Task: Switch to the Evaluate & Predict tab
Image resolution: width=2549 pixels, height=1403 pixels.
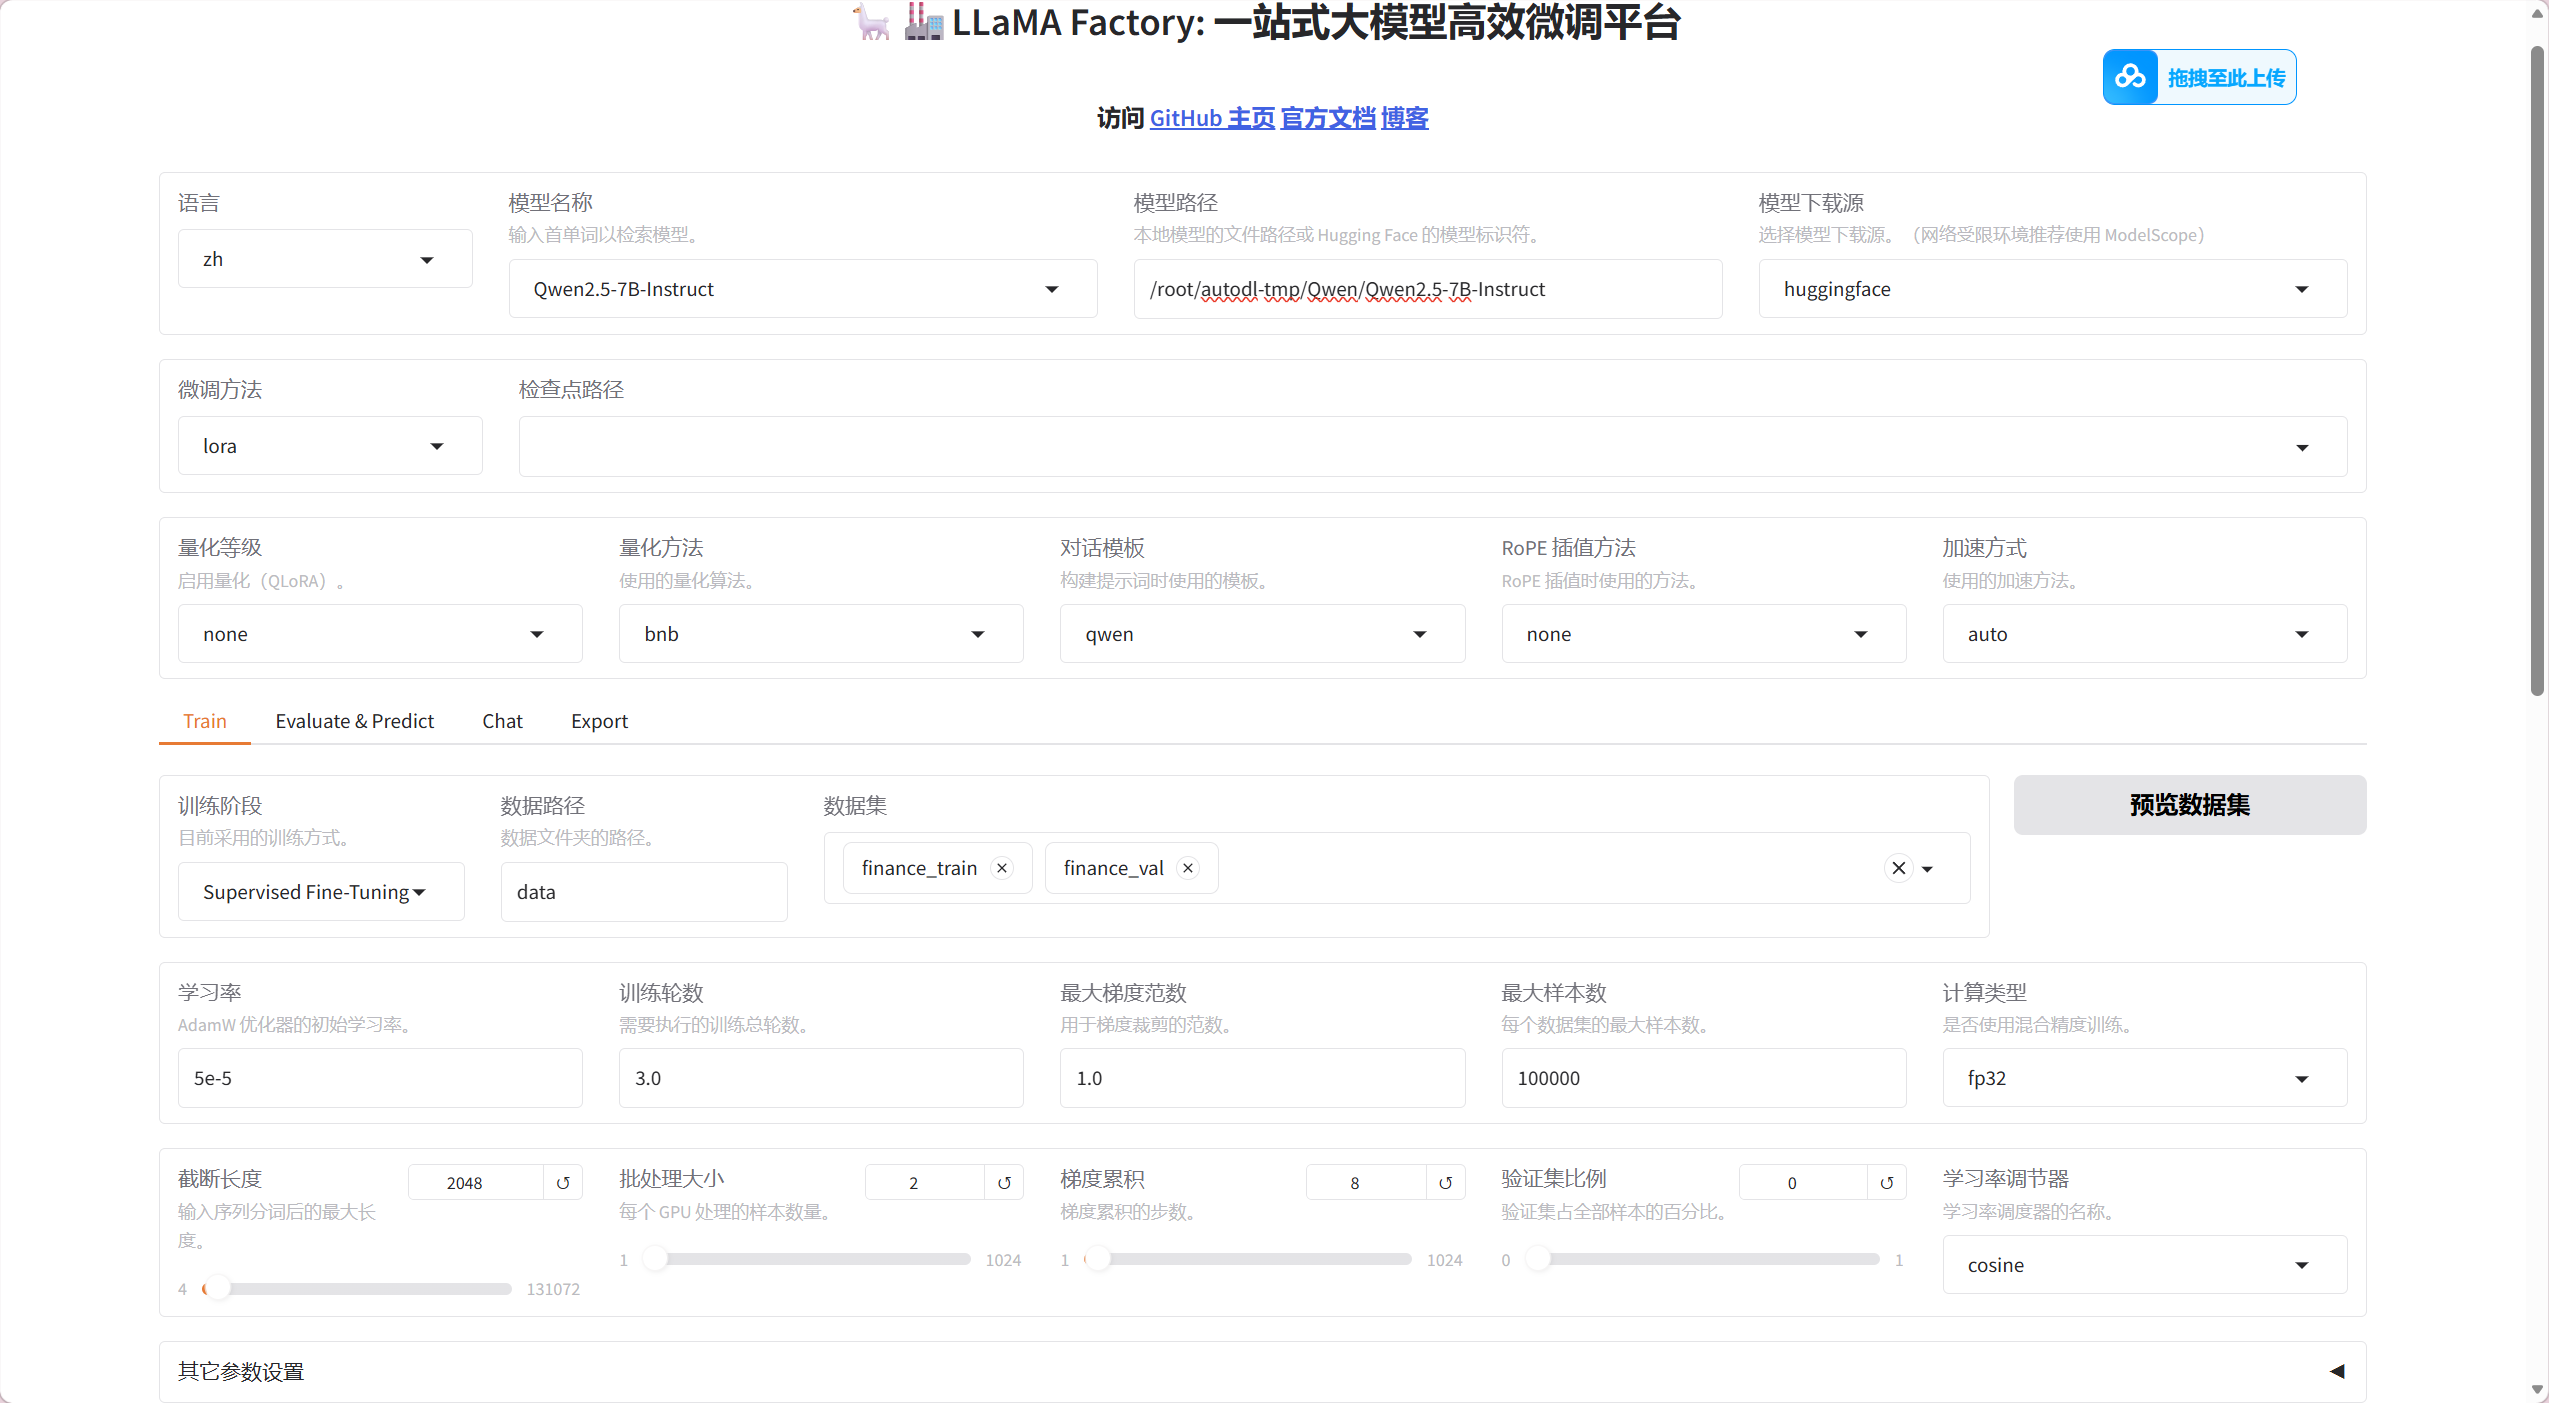Action: [x=354, y=721]
